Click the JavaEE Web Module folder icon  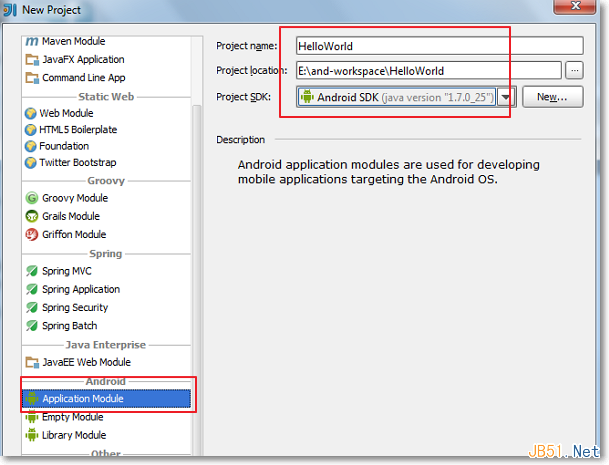[32, 362]
